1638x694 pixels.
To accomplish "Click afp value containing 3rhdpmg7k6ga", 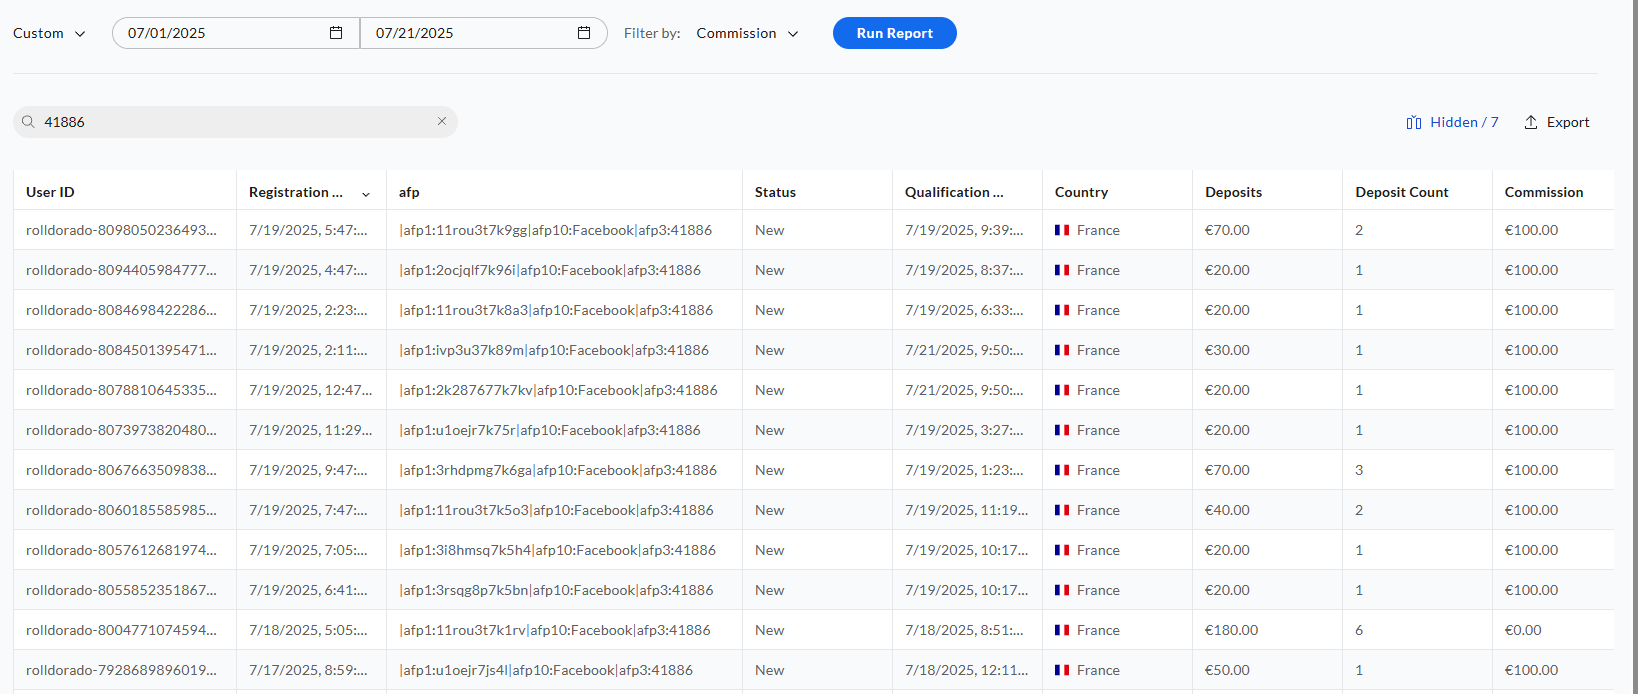I will [558, 470].
